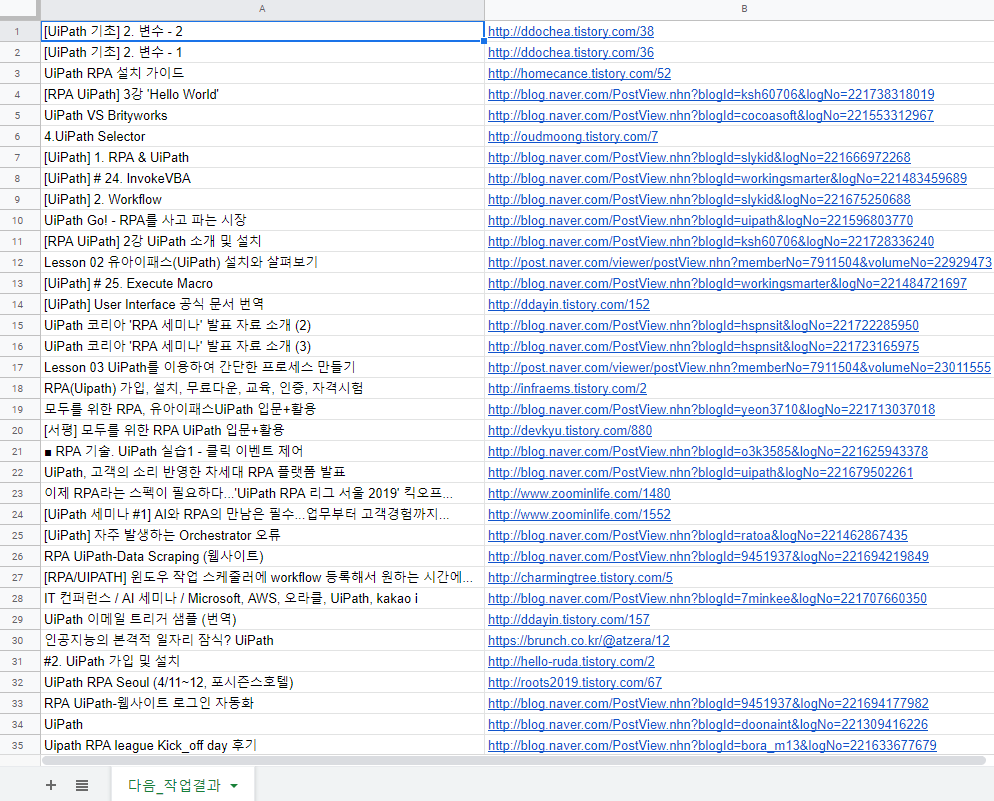
Task: Select cell 'Uipath RPA league Kick_off day 후기'
Action: [x=262, y=745]
